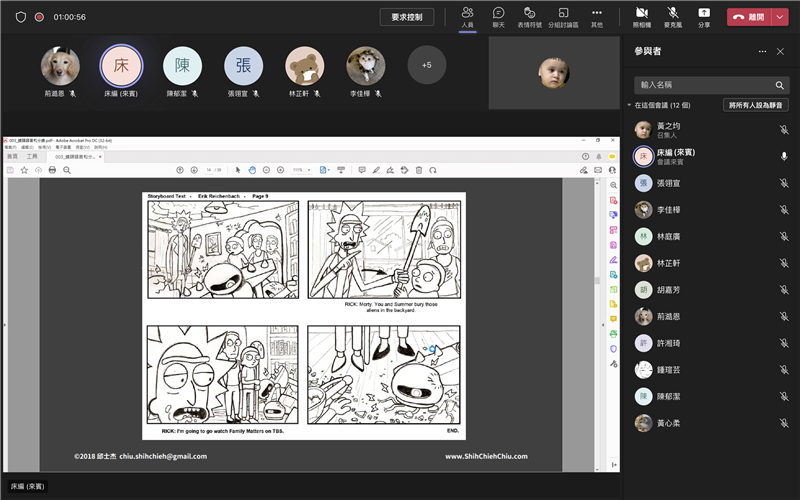Expand the +5 more participants bubble
The height and width of the screenshot is (500, 800).
(x=427, y=65)
